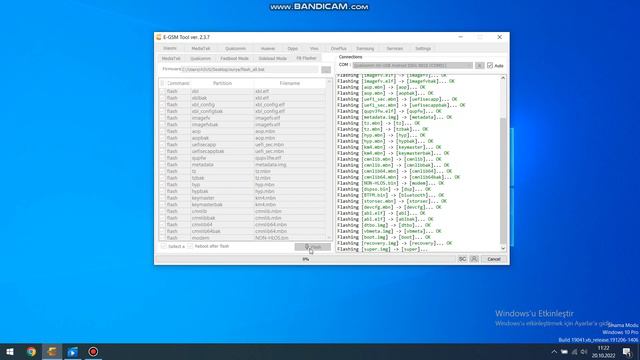Switch to the Oppo tab
This screenshot has height=360, width=640.
point(293,49)
